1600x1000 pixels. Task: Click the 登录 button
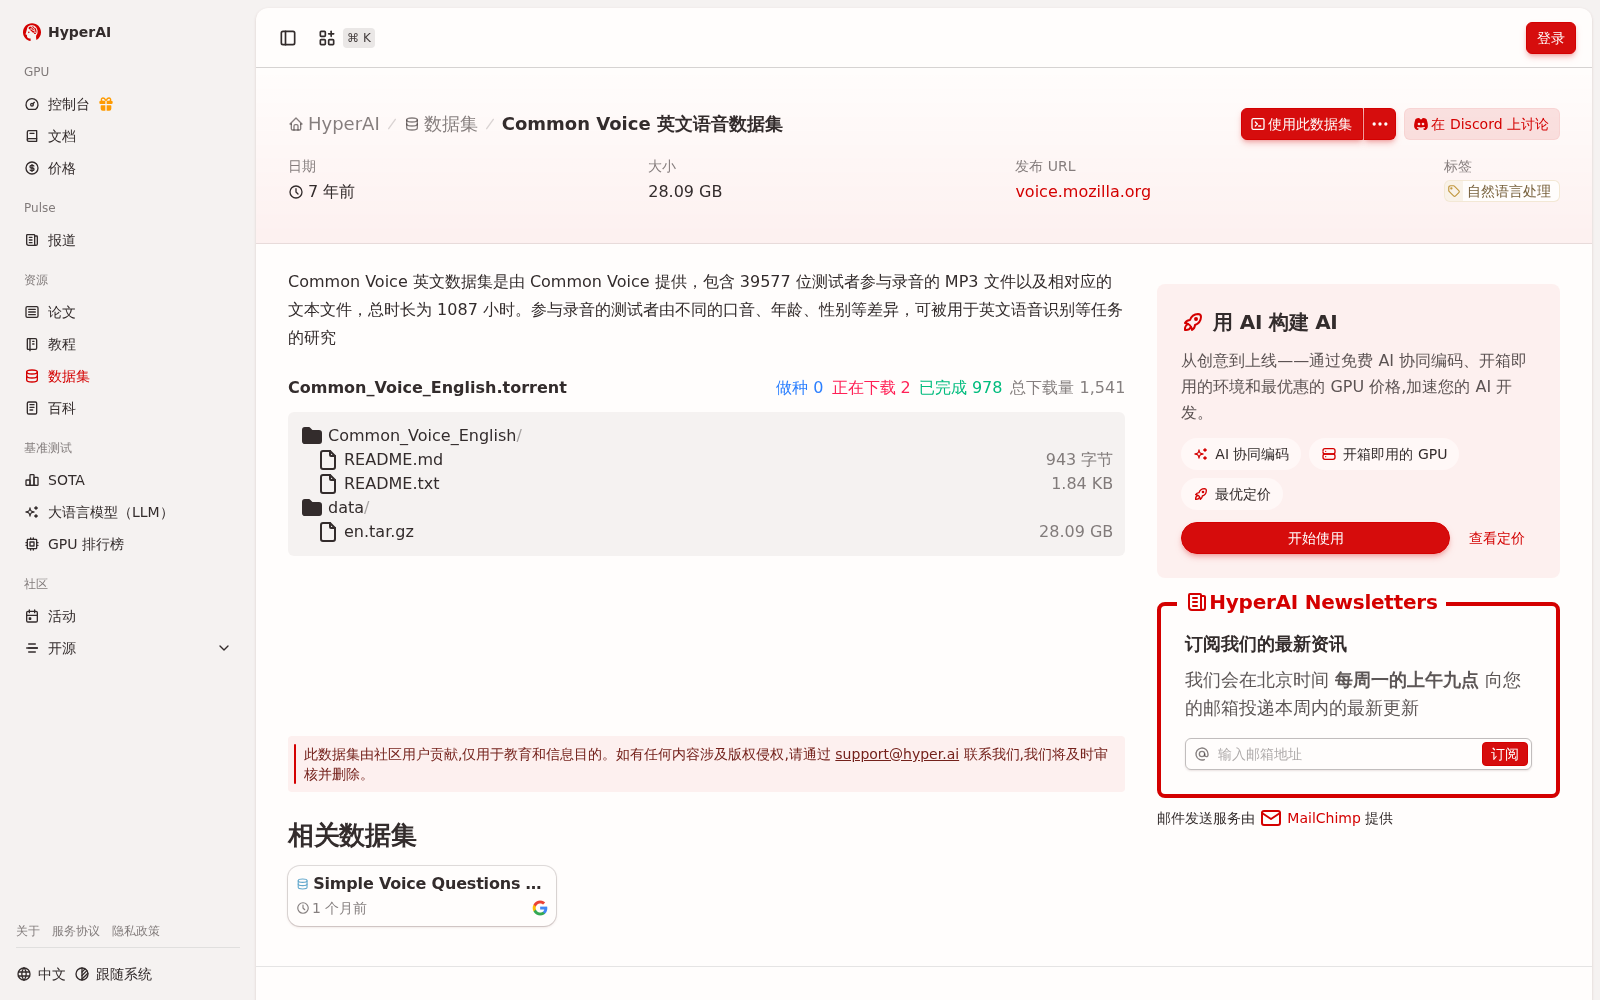1551,38
